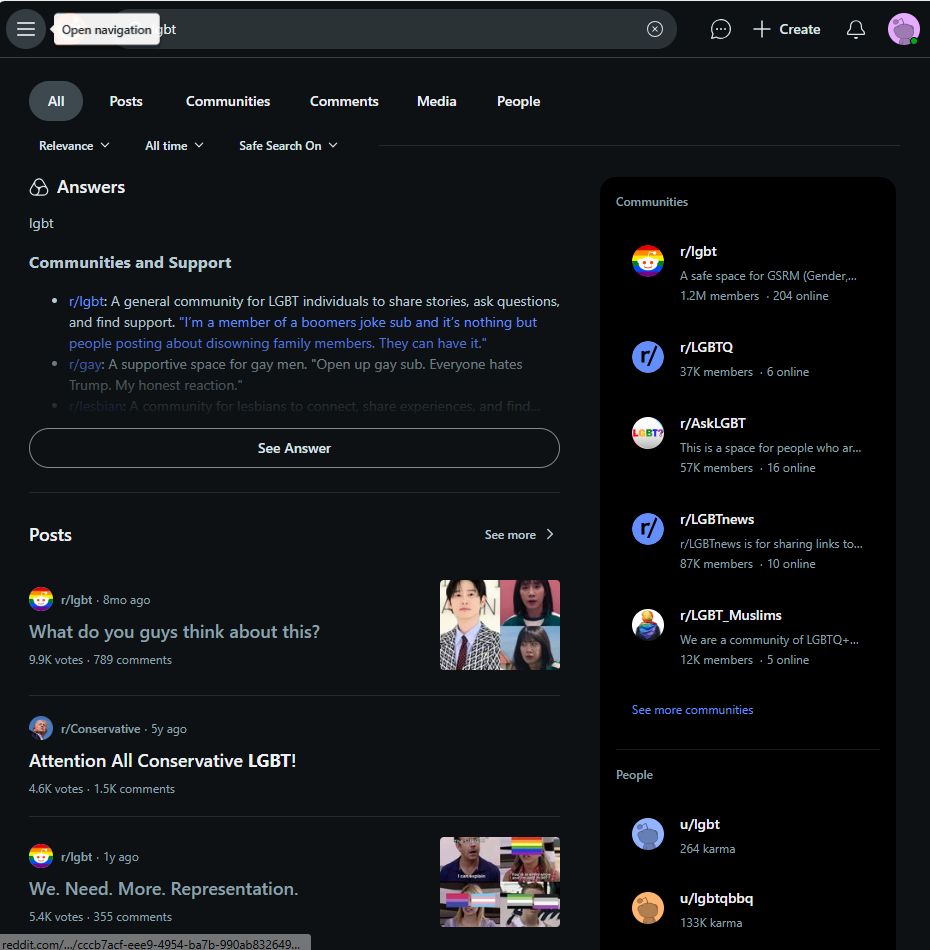Click the u/lgbt user avatar

[648, 834]
